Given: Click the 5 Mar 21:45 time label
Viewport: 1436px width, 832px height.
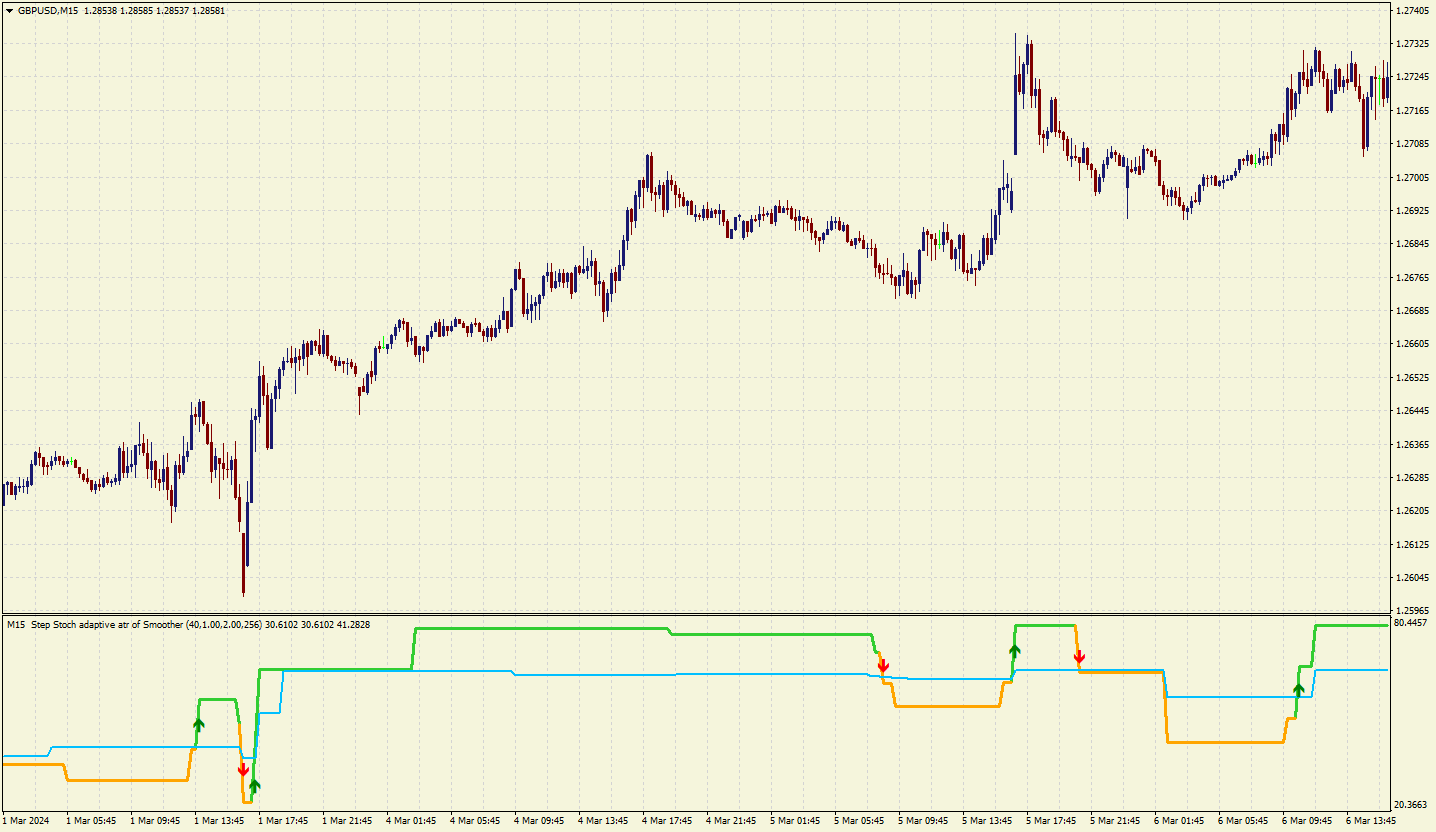Looking at the screenshot, I should 1113,821.
